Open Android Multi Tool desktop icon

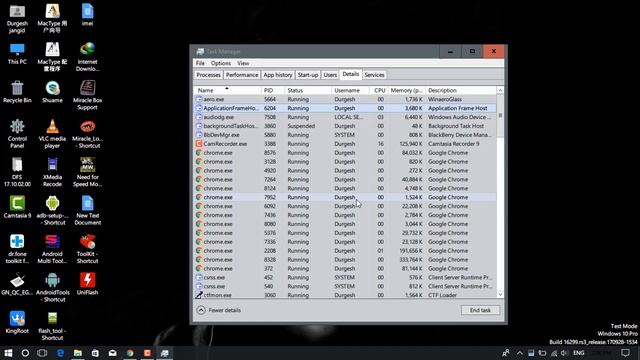pos(52,249)
